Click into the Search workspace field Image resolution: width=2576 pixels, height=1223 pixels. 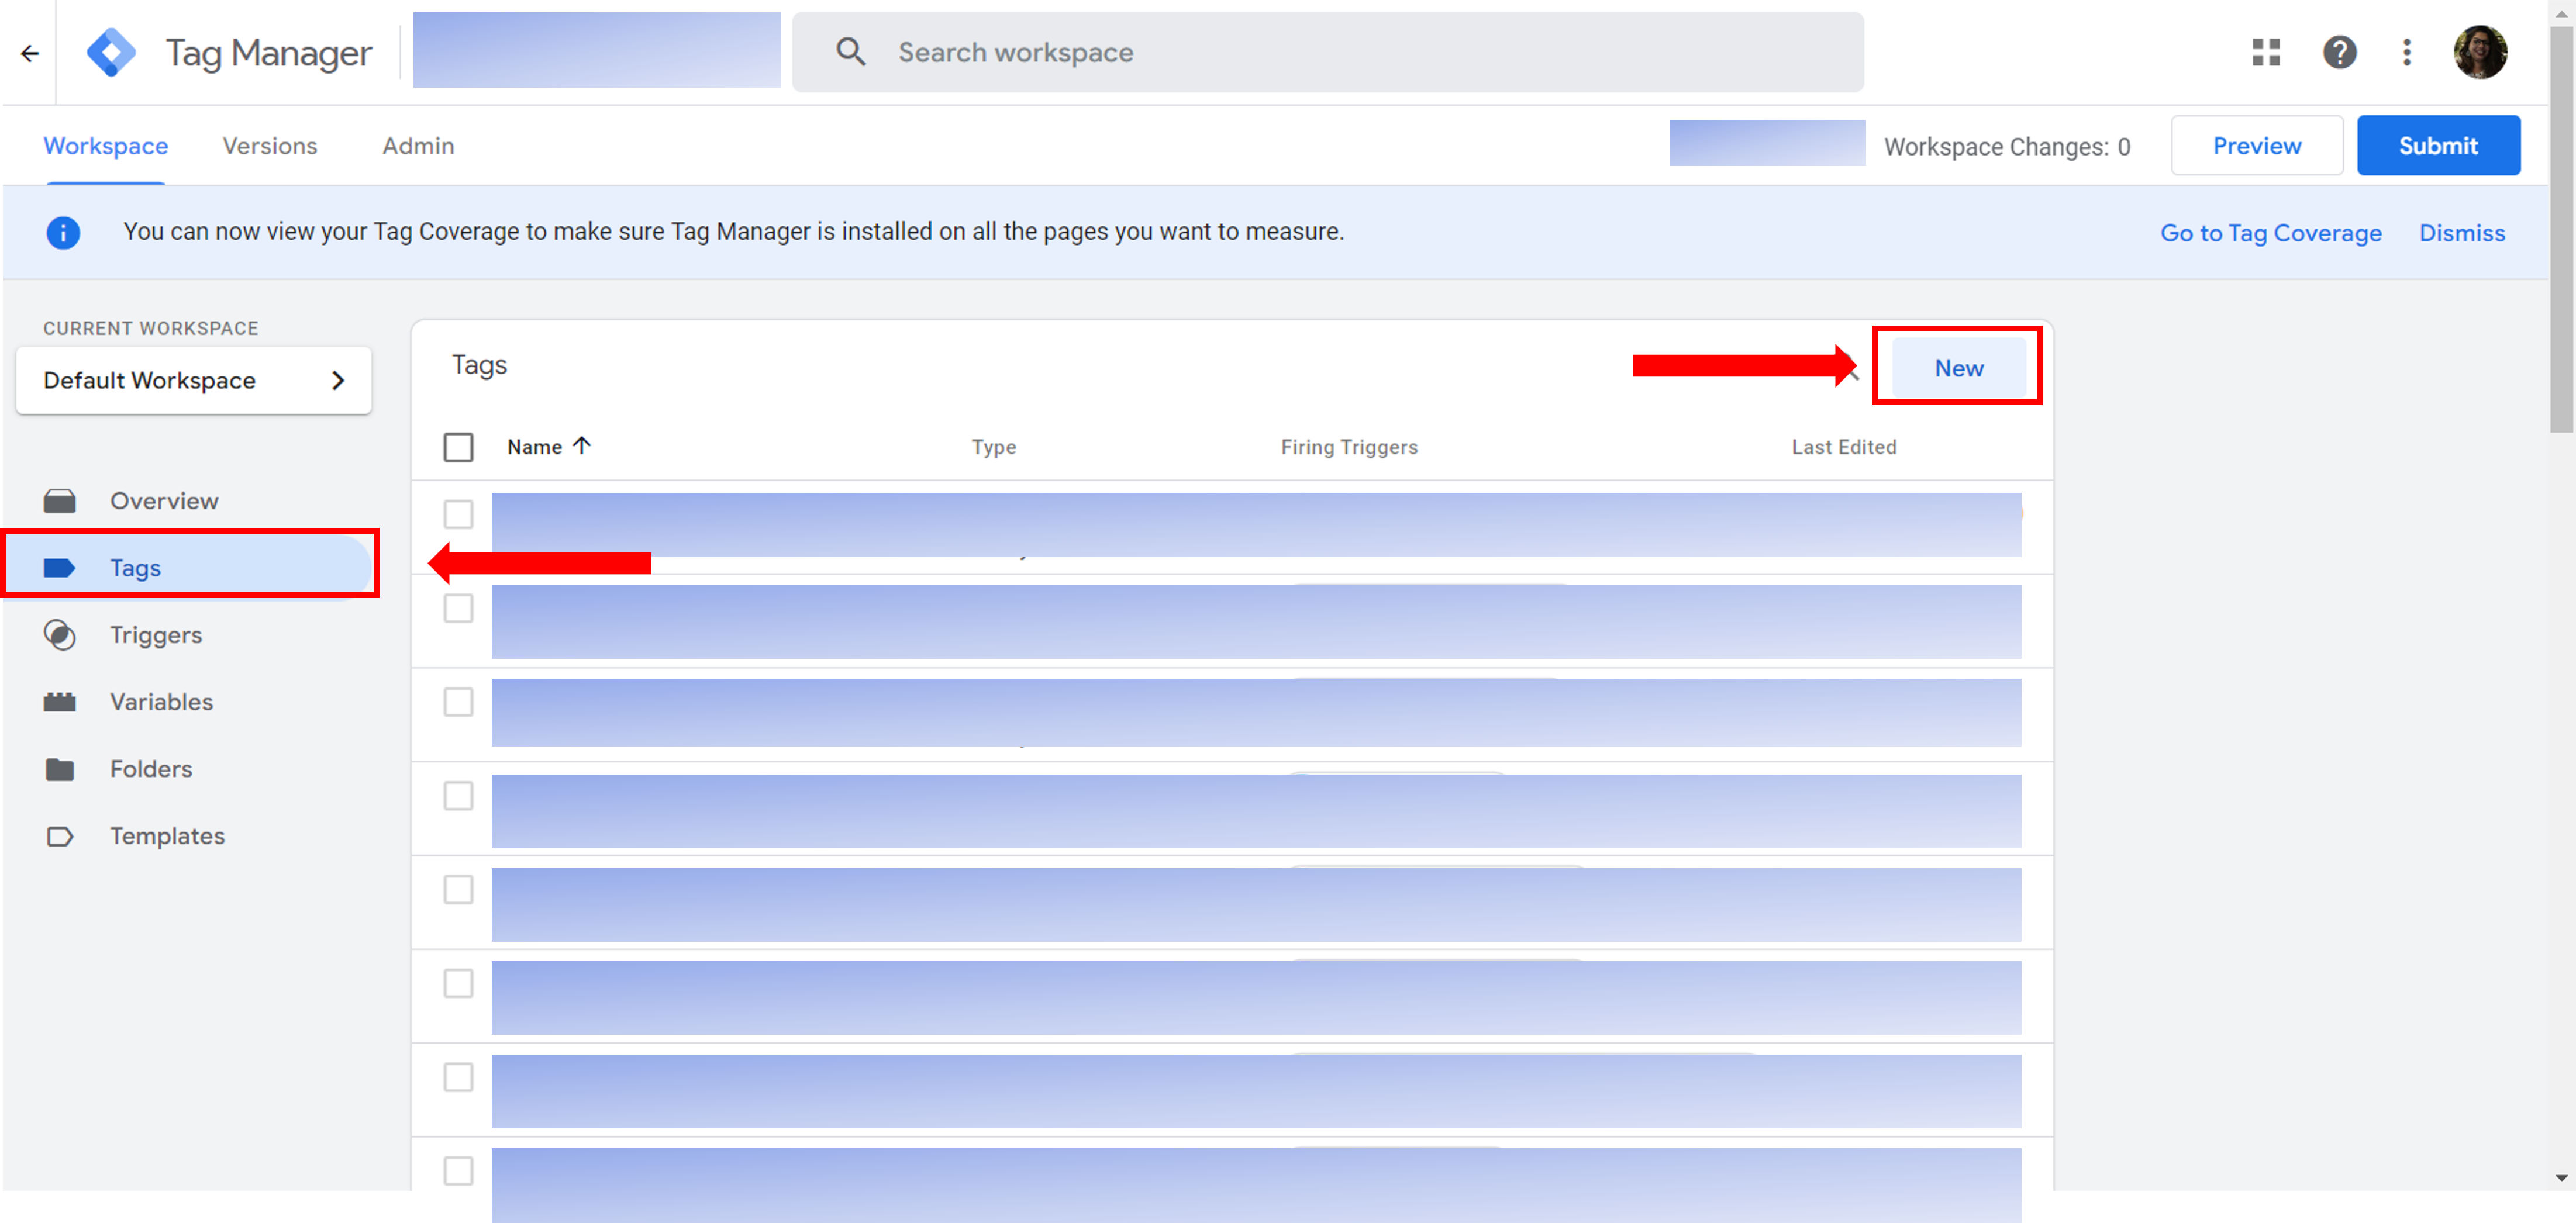click(x=1327, y=52)
